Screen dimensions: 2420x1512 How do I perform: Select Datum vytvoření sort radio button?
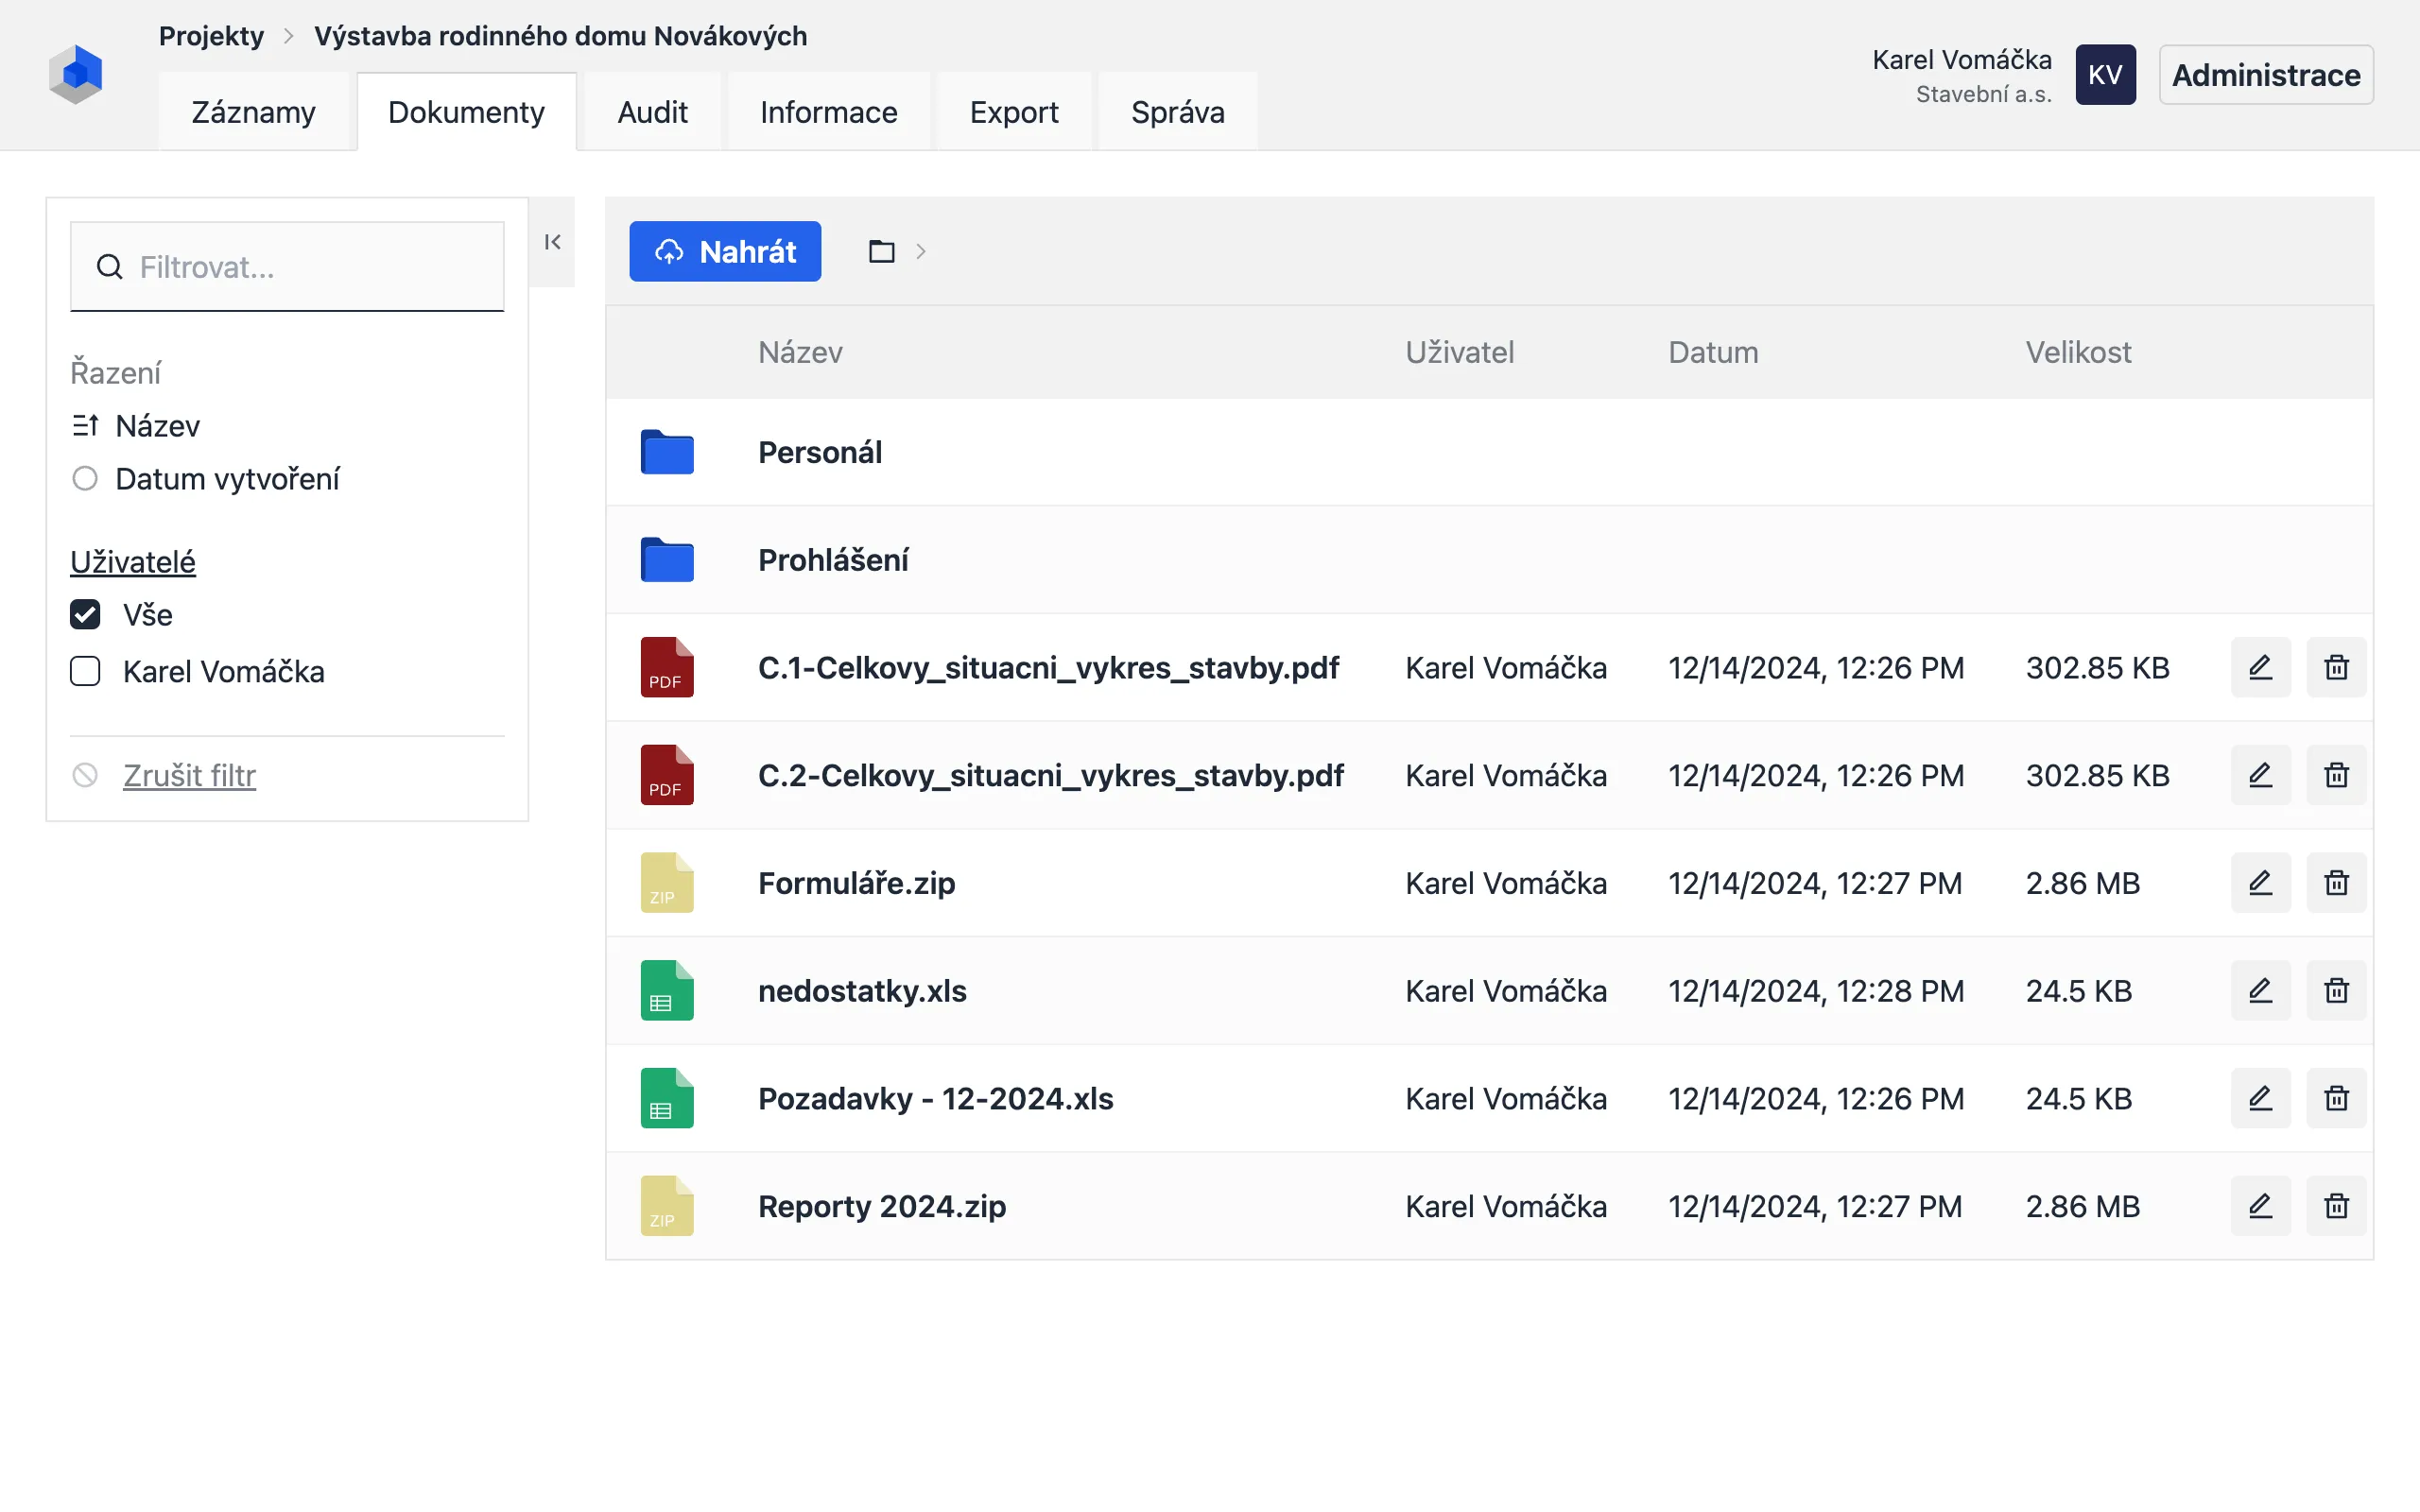pos(85,479)
